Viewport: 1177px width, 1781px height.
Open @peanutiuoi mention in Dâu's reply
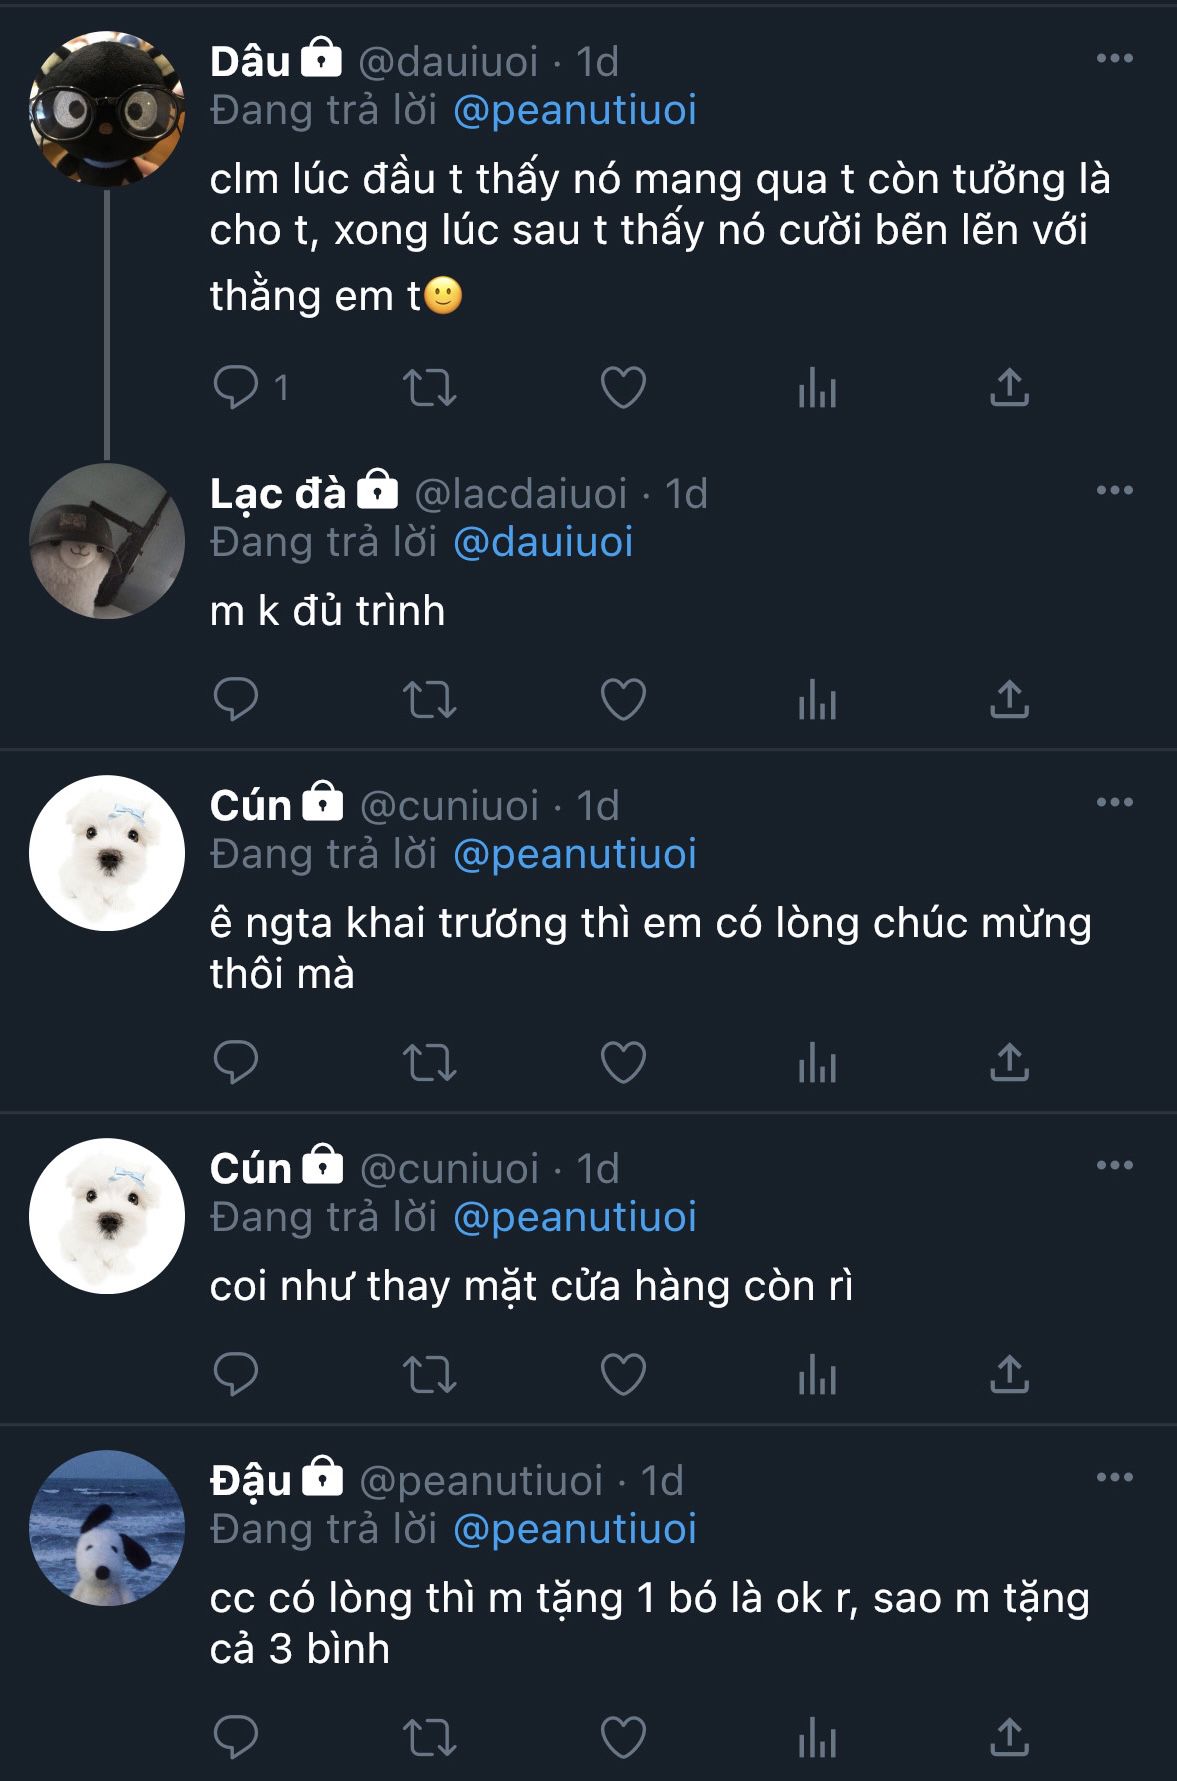574,111
